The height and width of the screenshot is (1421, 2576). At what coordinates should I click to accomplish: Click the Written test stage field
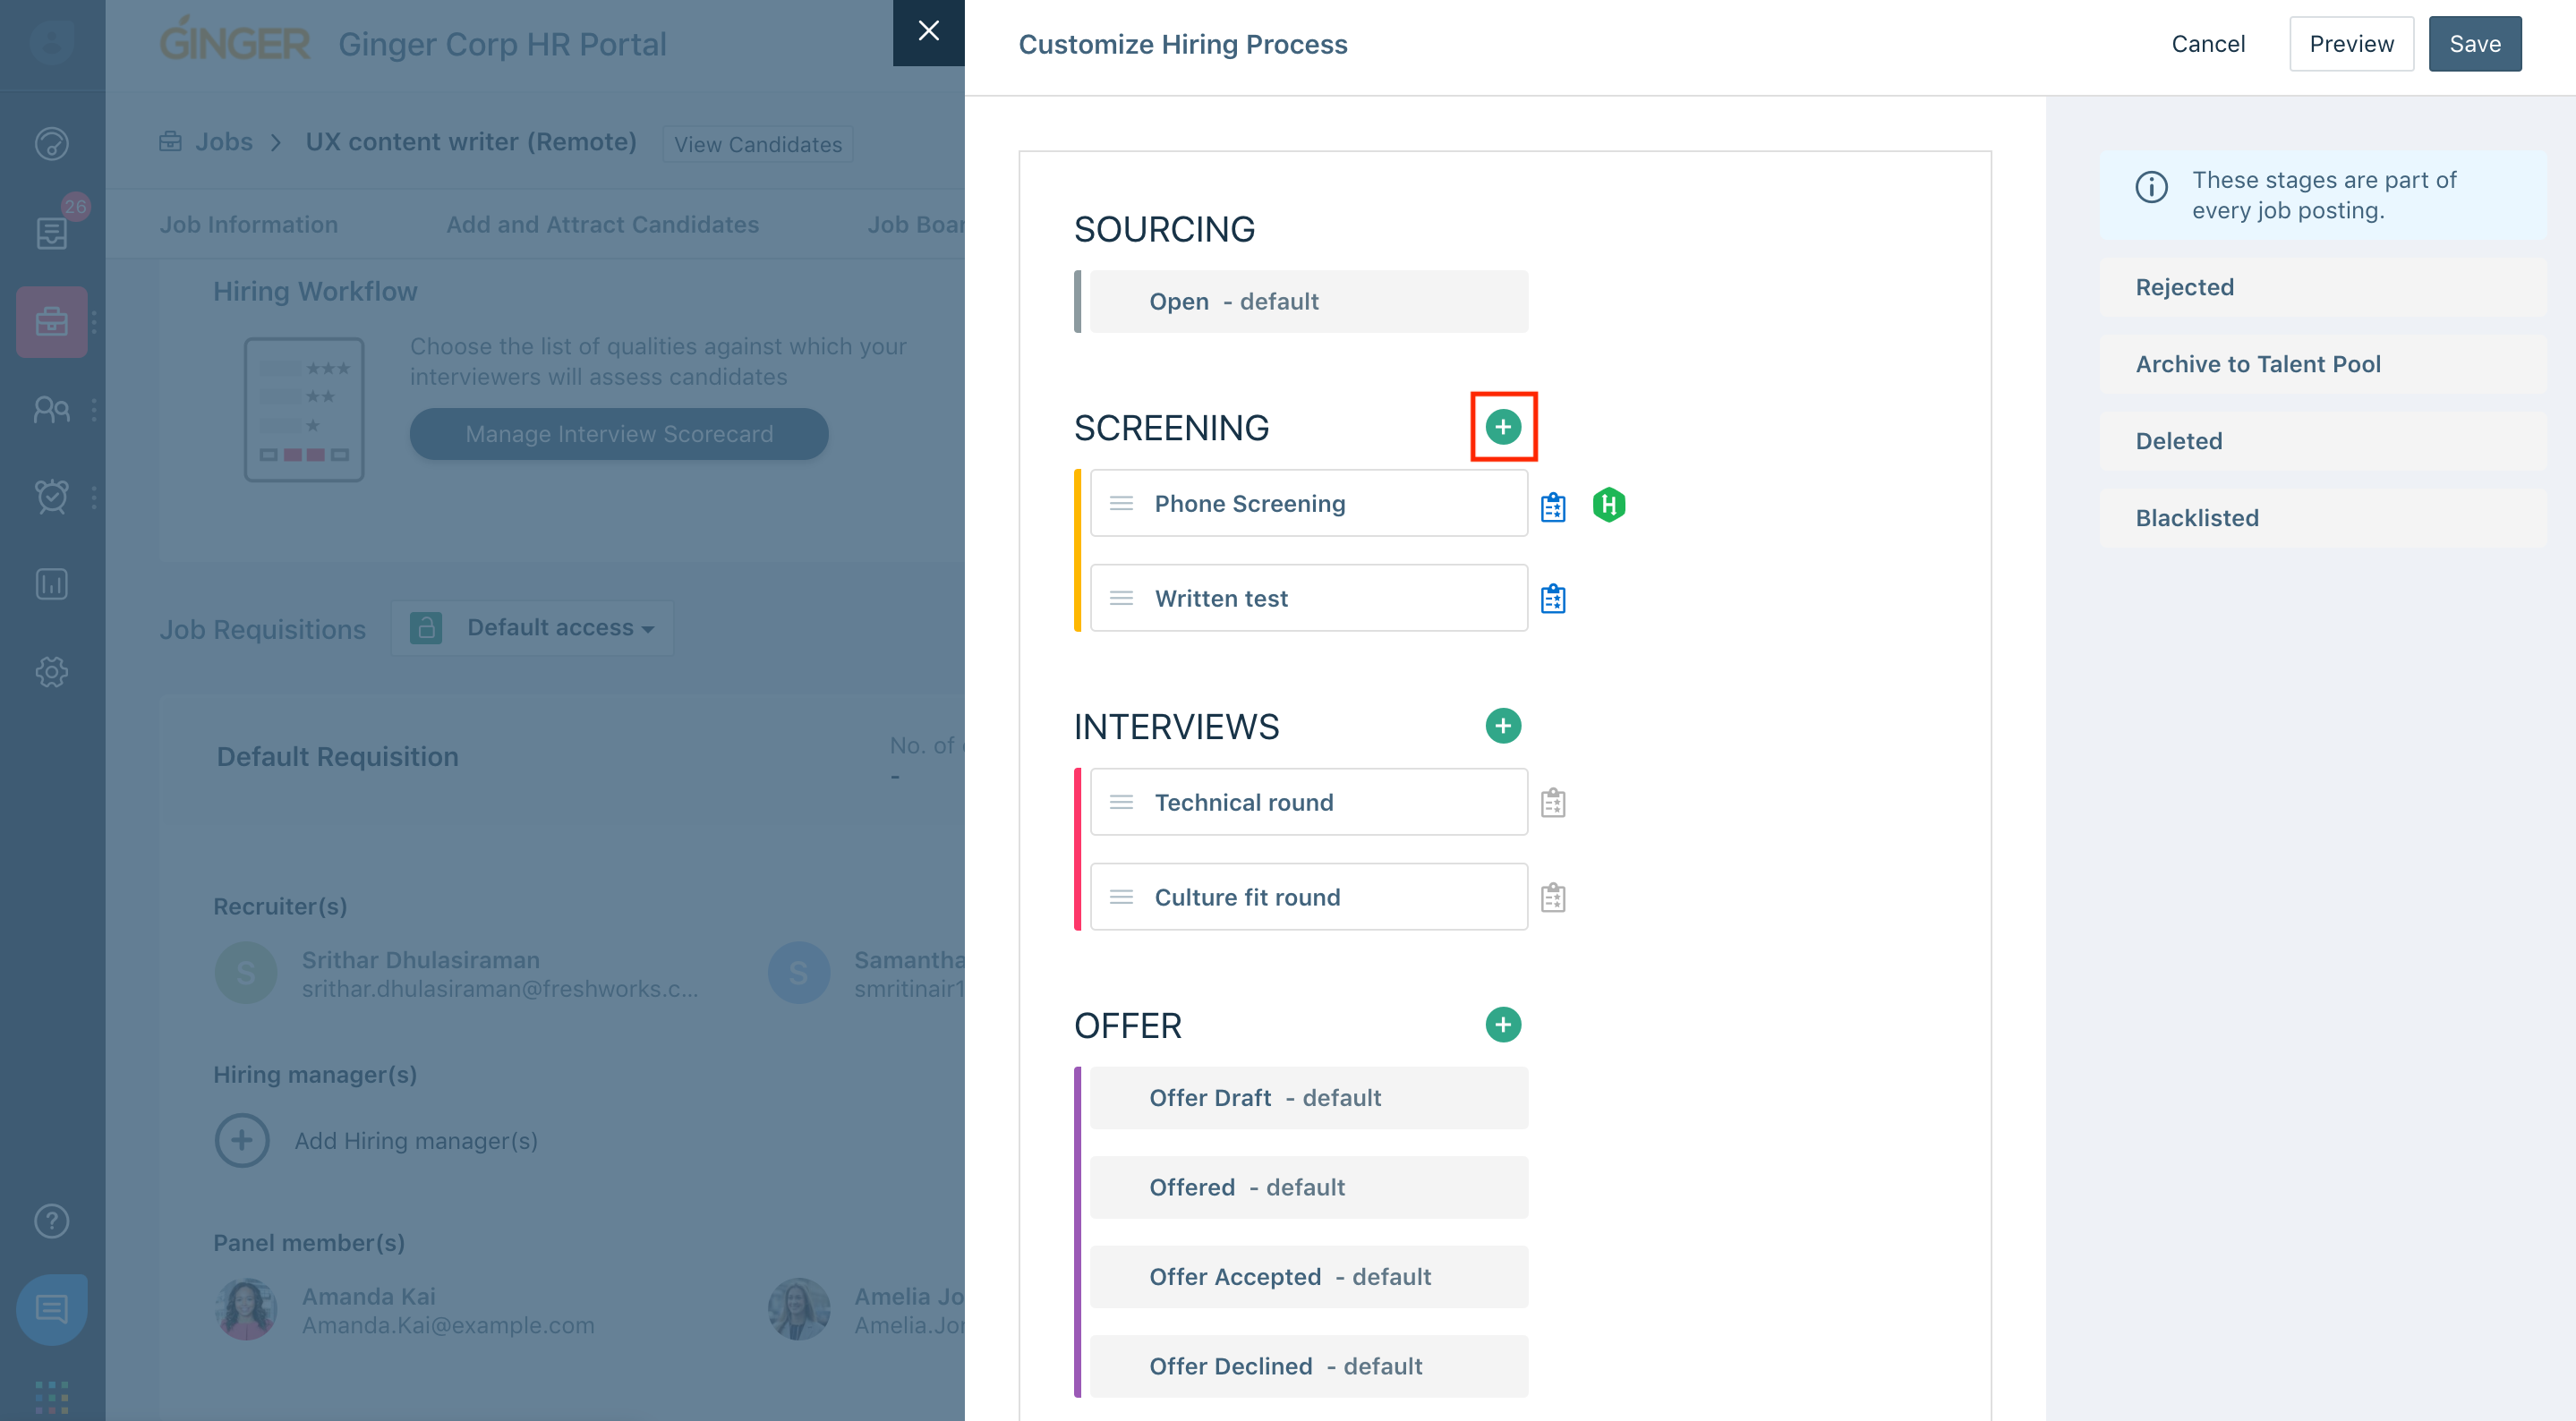click(x=1309, y=599)
